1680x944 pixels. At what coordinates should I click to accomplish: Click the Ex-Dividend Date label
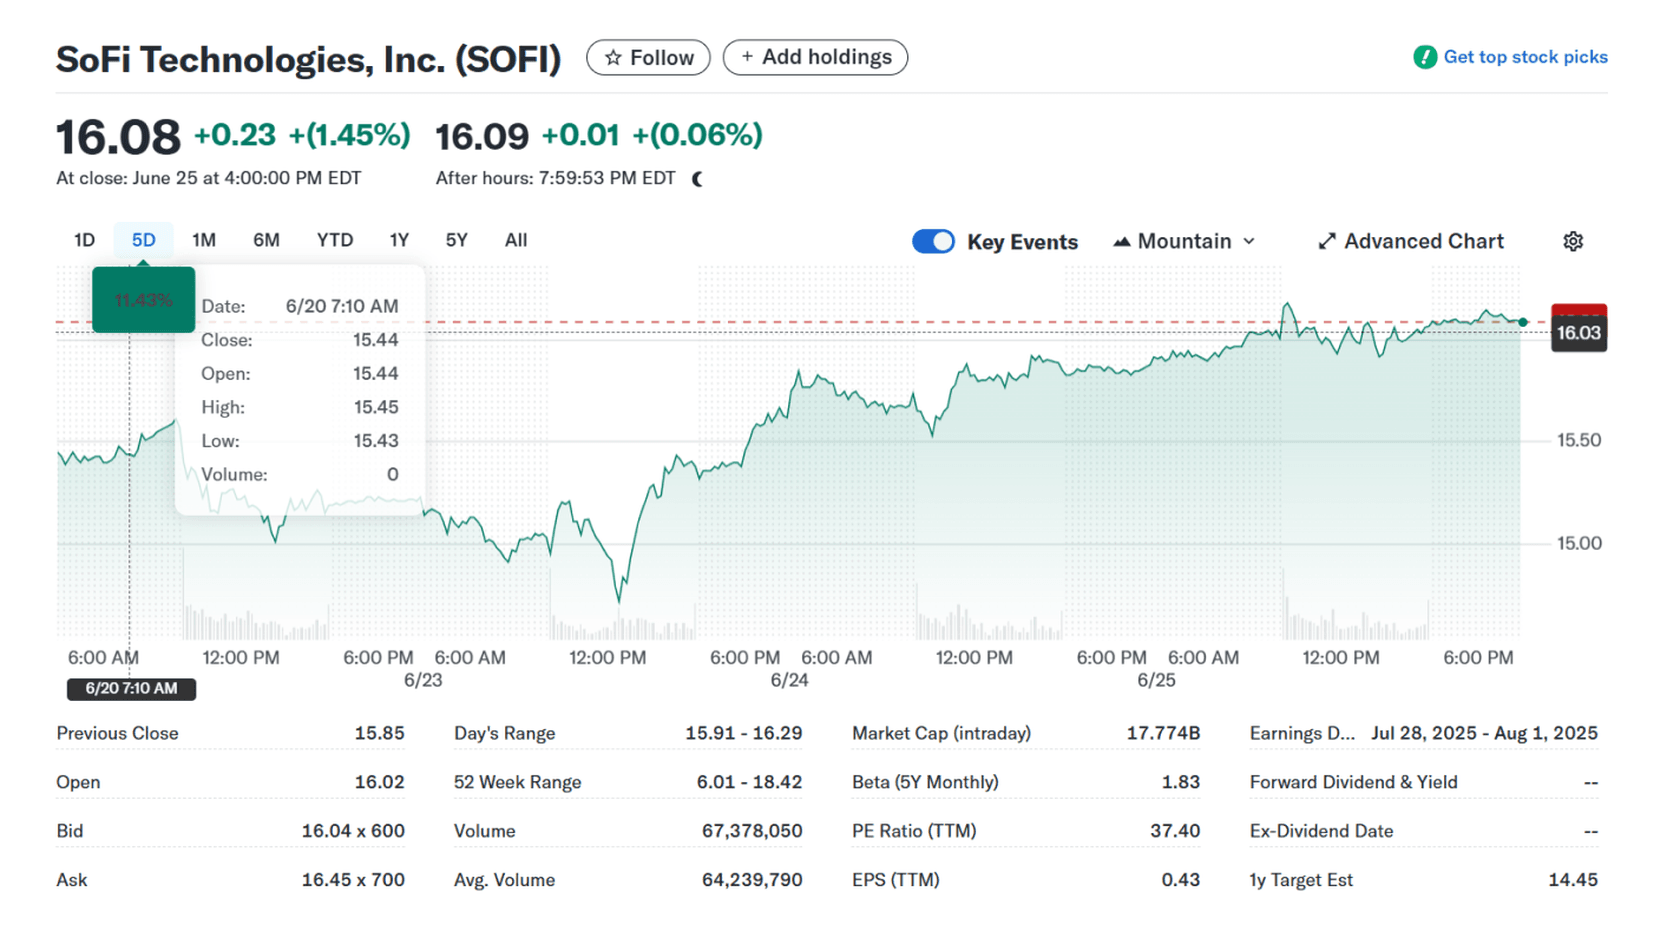pos(1321,831)
